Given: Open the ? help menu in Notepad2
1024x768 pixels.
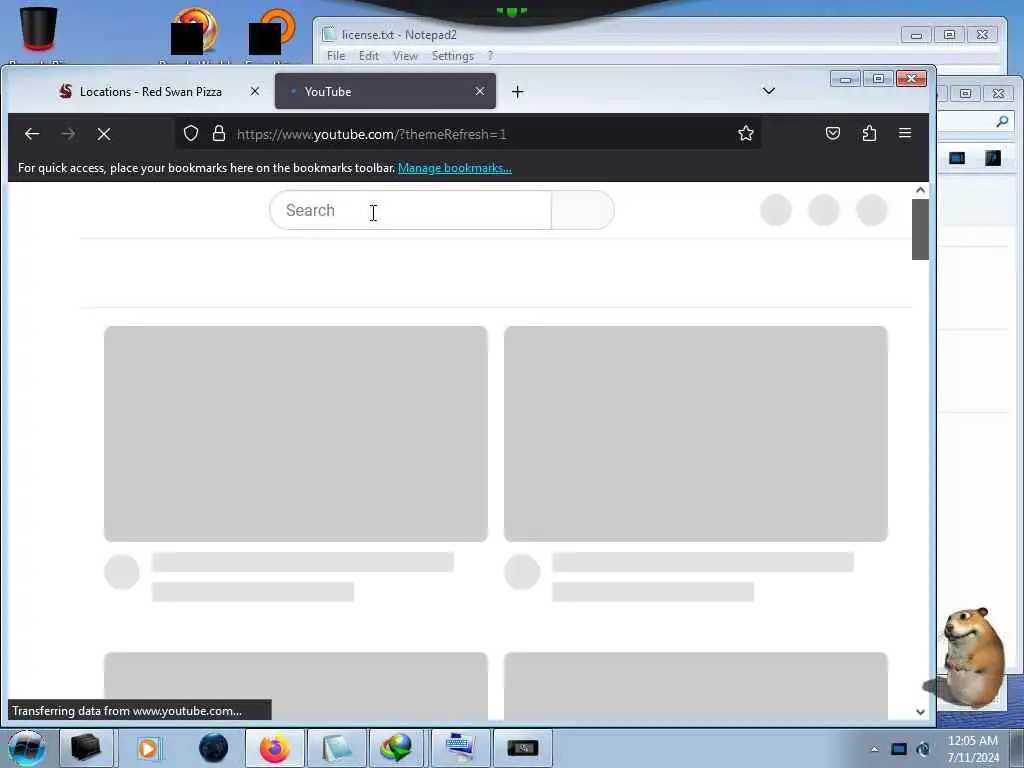Looking at the screenshot, I should (x=490, y=56).
